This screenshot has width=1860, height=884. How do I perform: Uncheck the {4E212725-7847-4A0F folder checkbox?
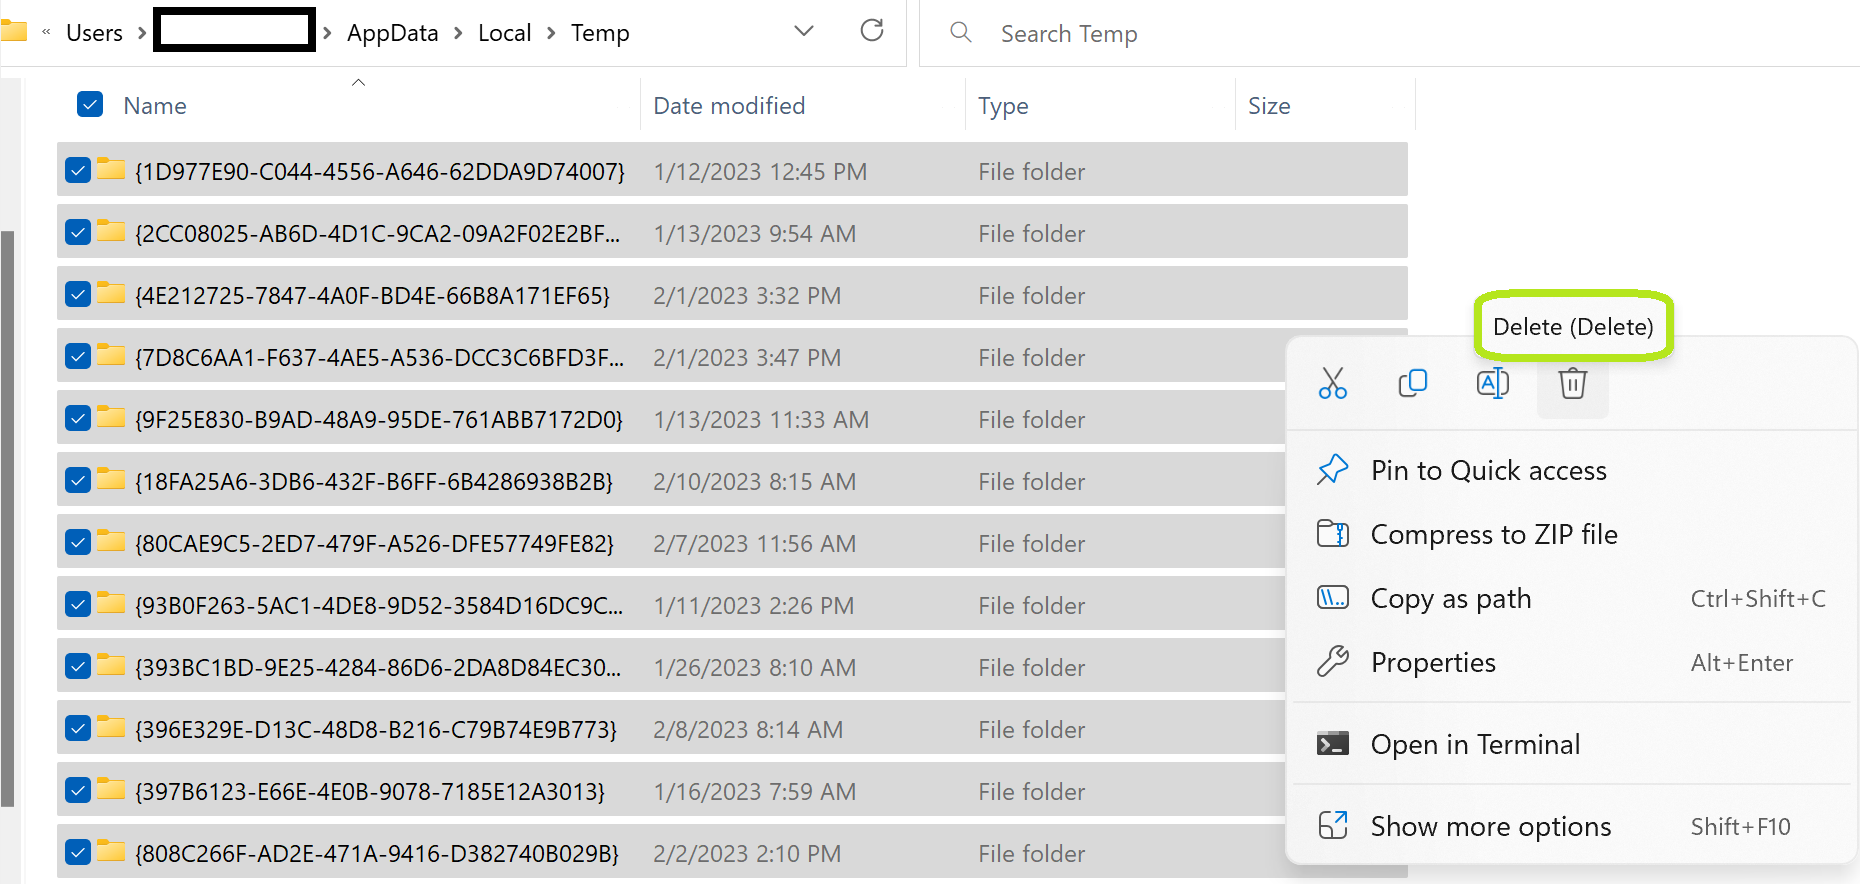78,294
